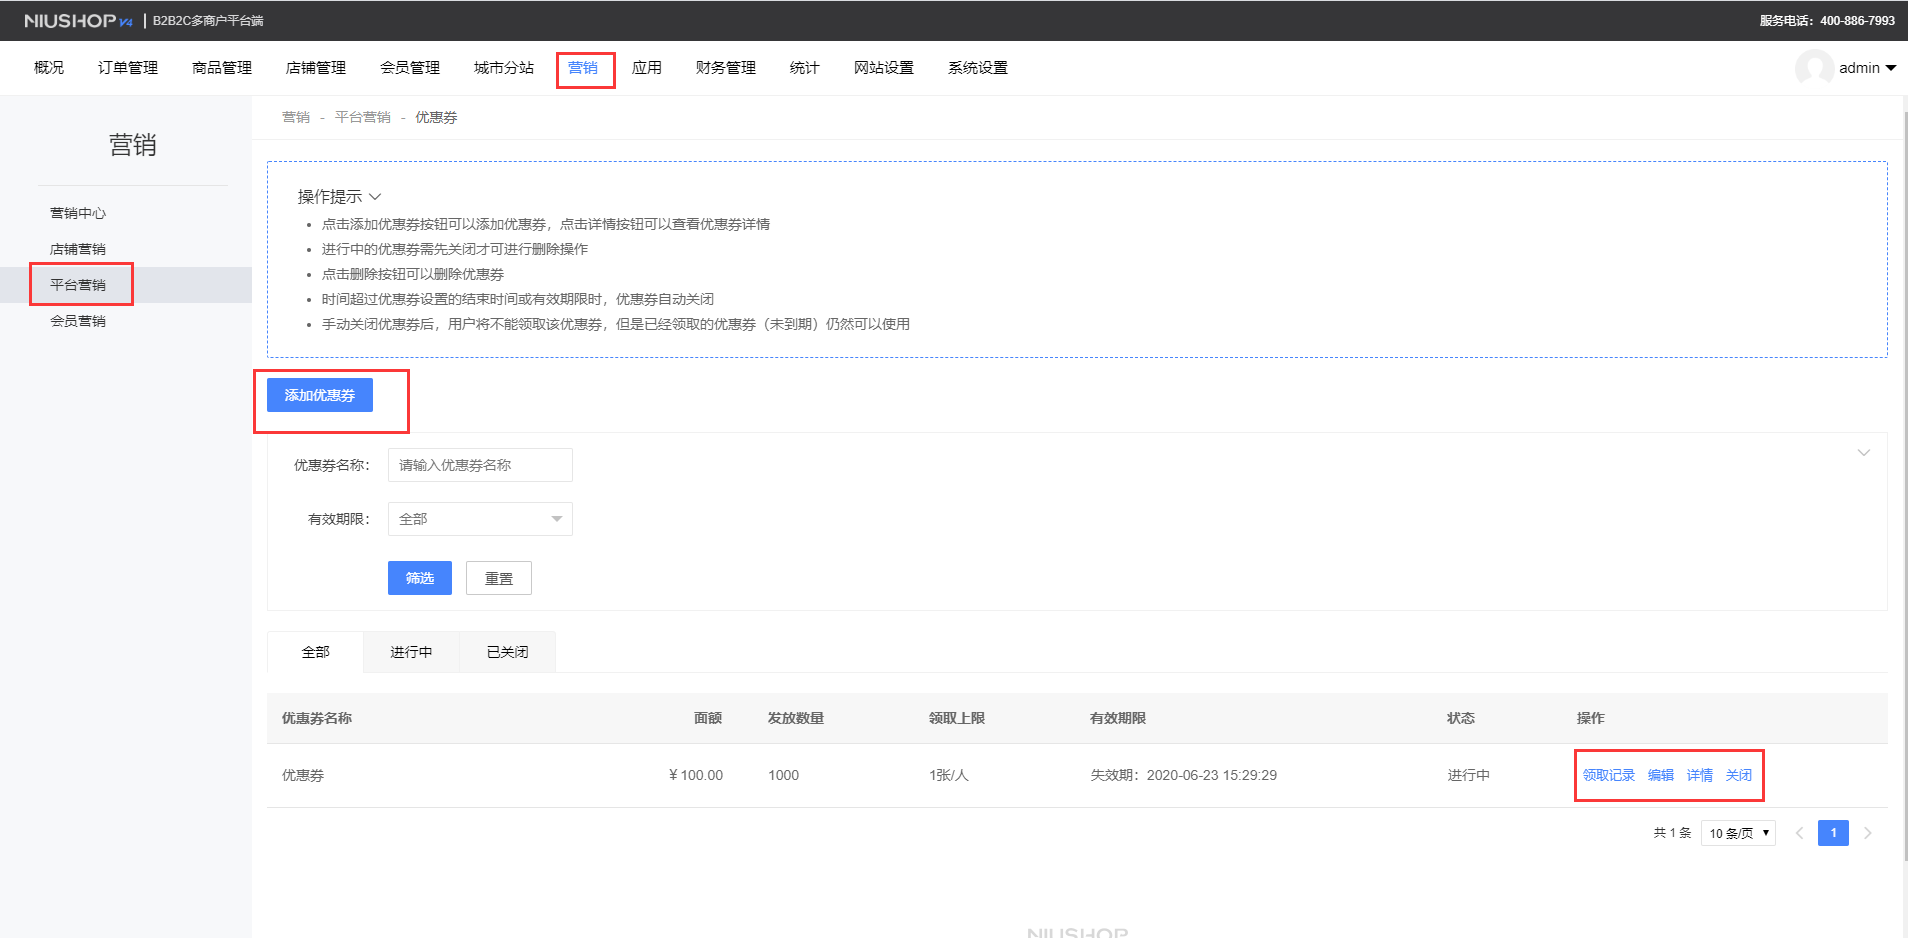Click the 有效期限 column header
Image resolution: width=1908 pixels, height=938 pixels.
point(1118,718)
